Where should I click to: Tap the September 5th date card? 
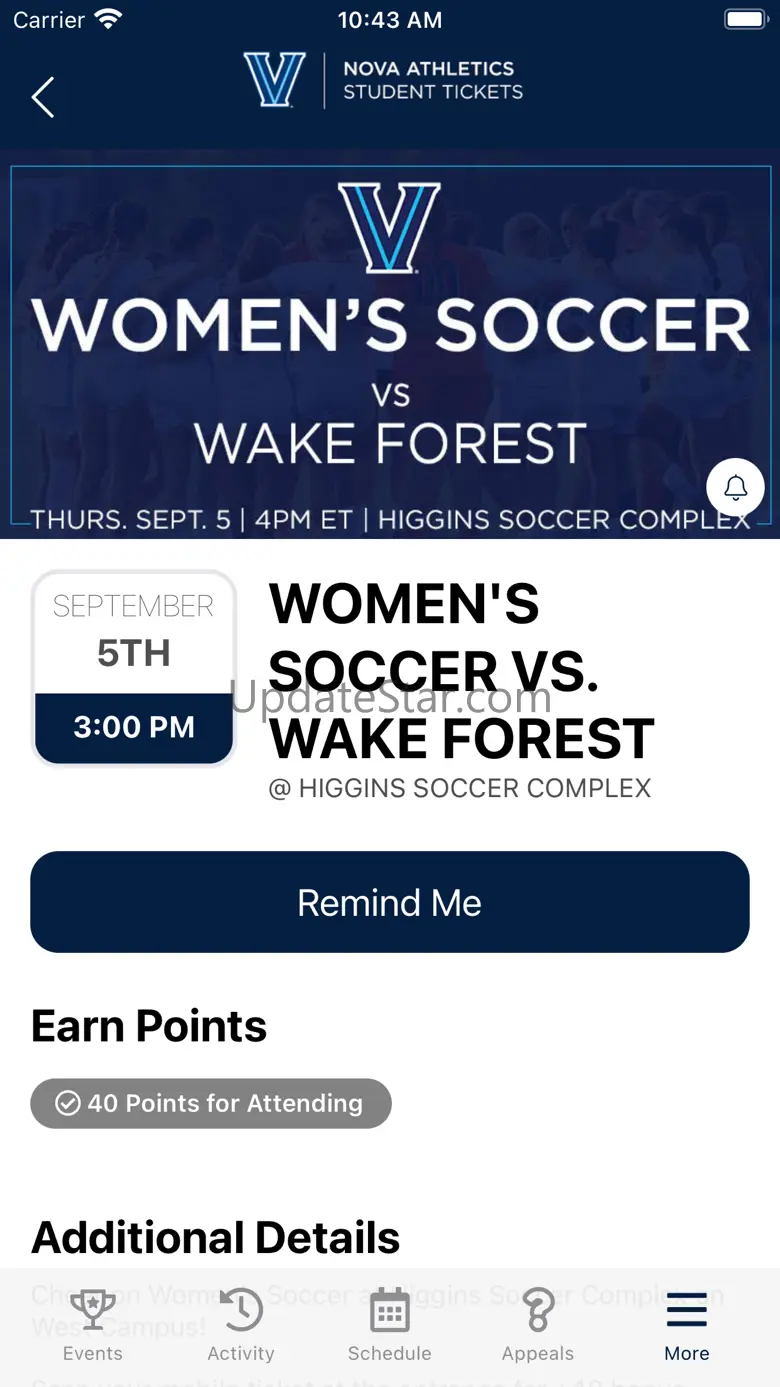[x=134, y=667]
